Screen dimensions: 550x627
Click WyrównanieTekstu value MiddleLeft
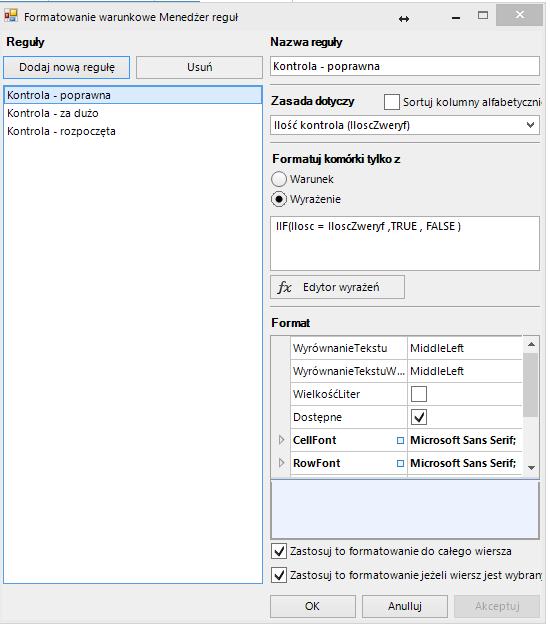[x=465, y=348]
